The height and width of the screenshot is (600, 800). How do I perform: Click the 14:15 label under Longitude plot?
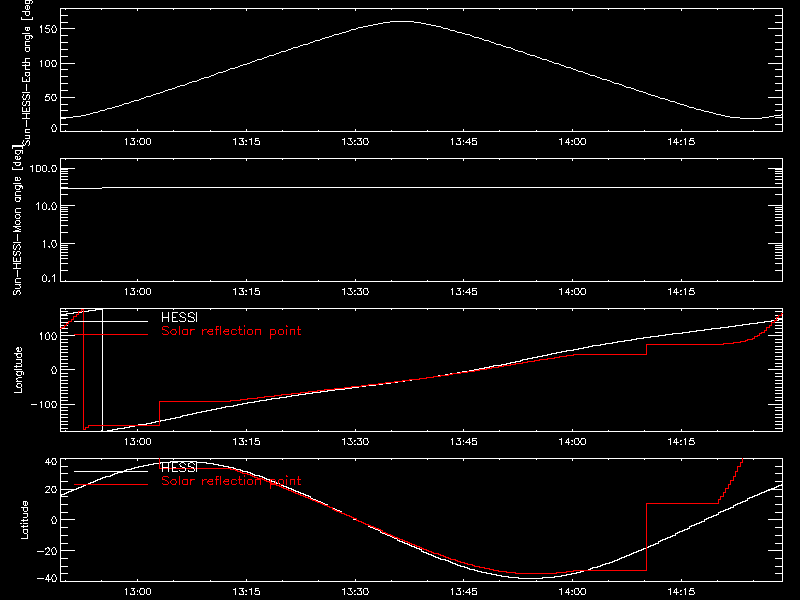[x=681, y=441]
